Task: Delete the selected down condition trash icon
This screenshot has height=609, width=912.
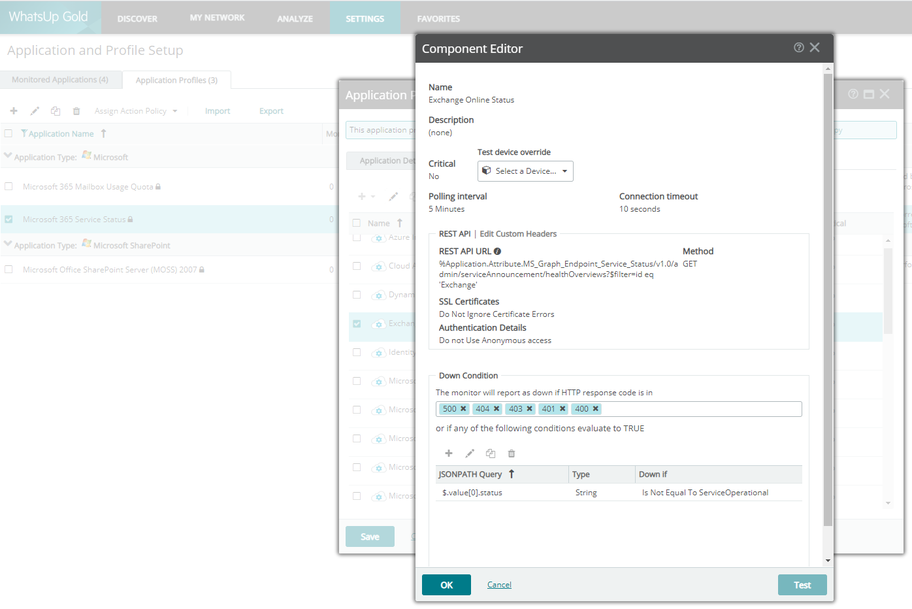Action: point(511,453)
